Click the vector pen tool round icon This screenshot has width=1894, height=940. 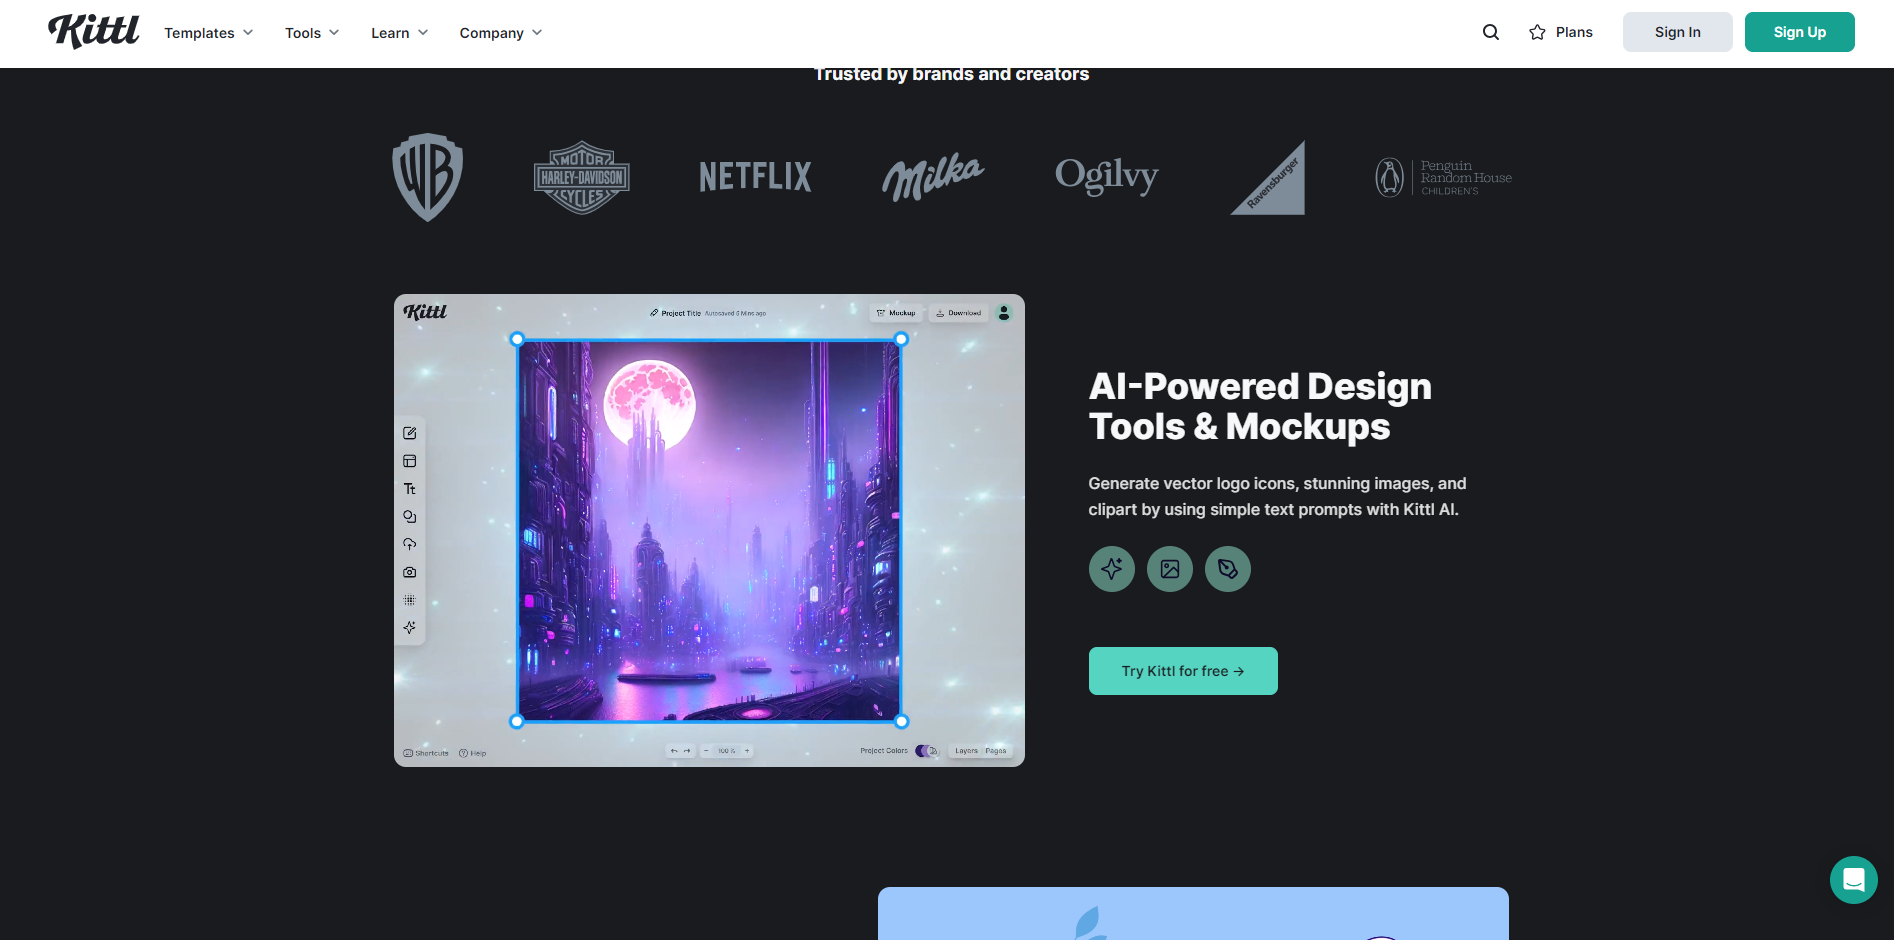coord(1227,569)
